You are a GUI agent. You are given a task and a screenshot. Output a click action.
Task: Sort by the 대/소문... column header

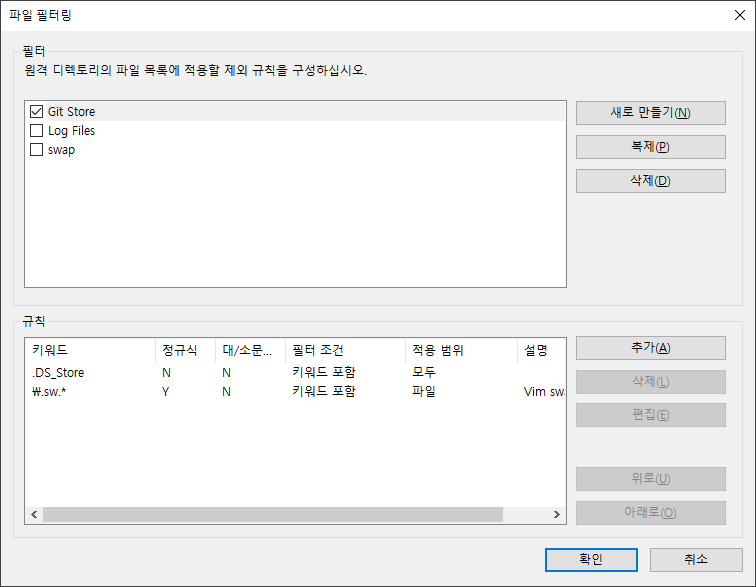pyautogui.click(x=250, y=350)
